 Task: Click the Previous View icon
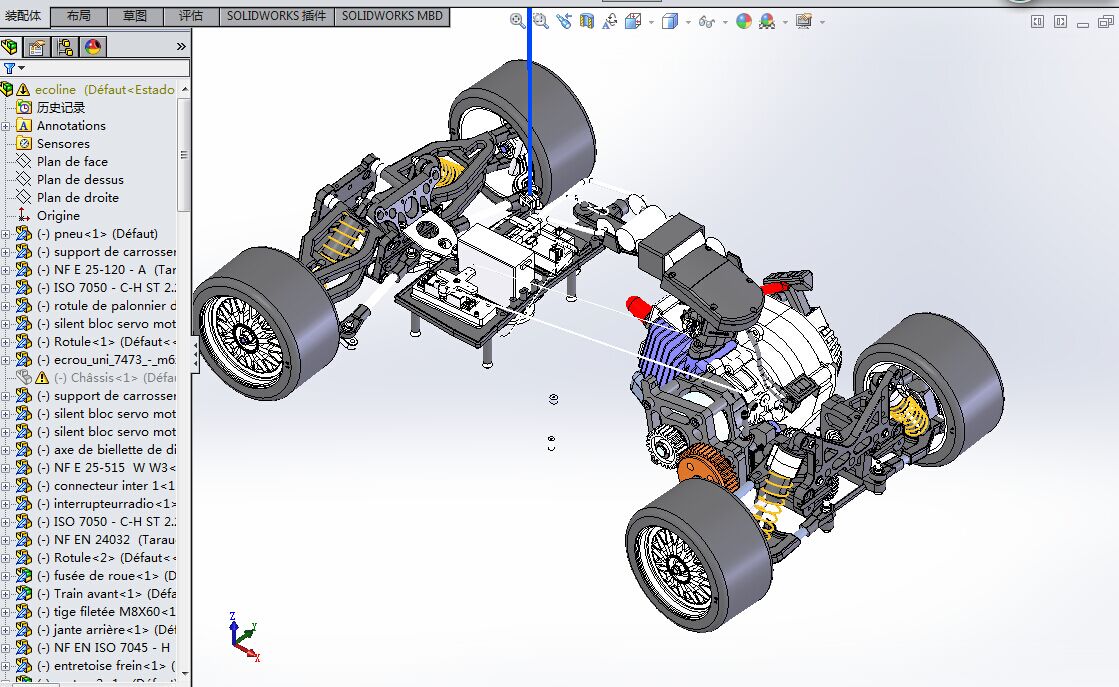564,21
